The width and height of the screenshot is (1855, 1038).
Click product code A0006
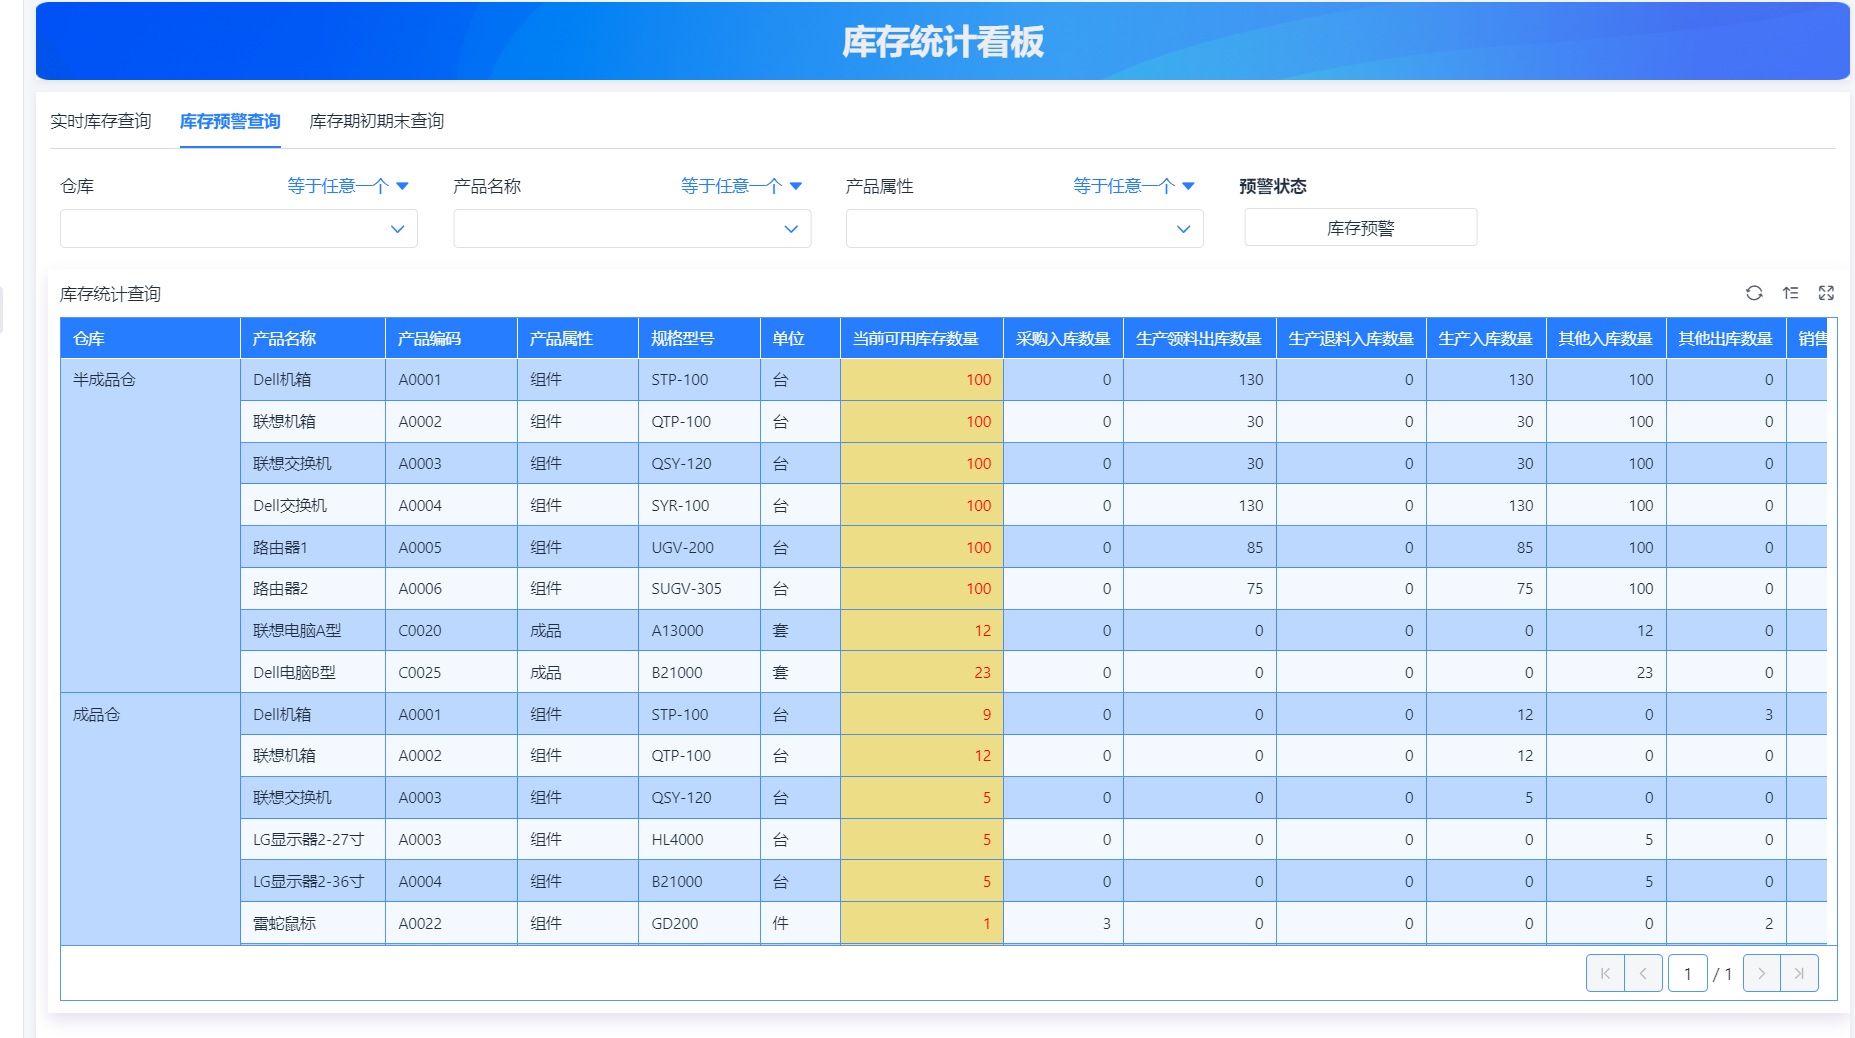(x=420, y=588)
